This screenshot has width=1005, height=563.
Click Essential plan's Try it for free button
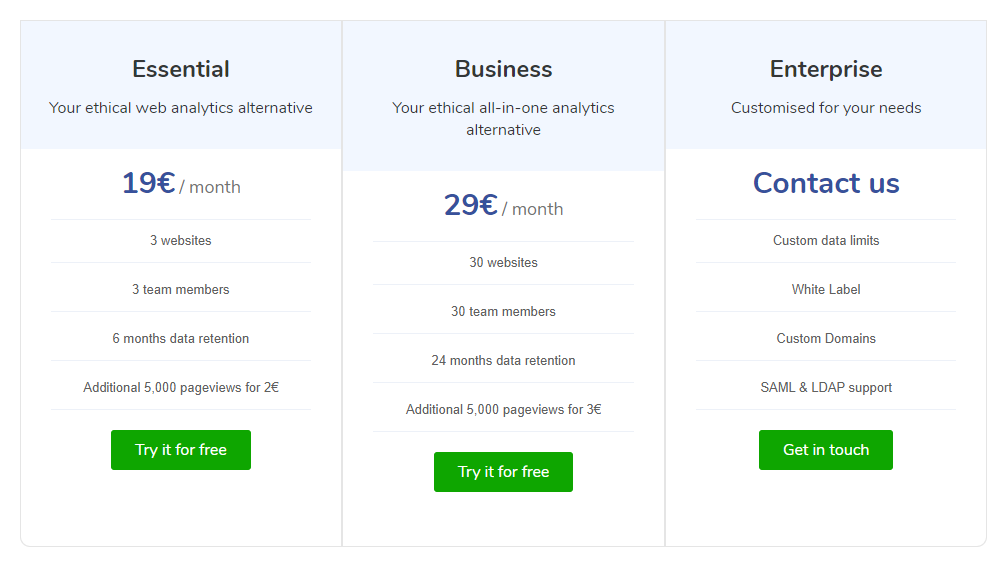181,450
